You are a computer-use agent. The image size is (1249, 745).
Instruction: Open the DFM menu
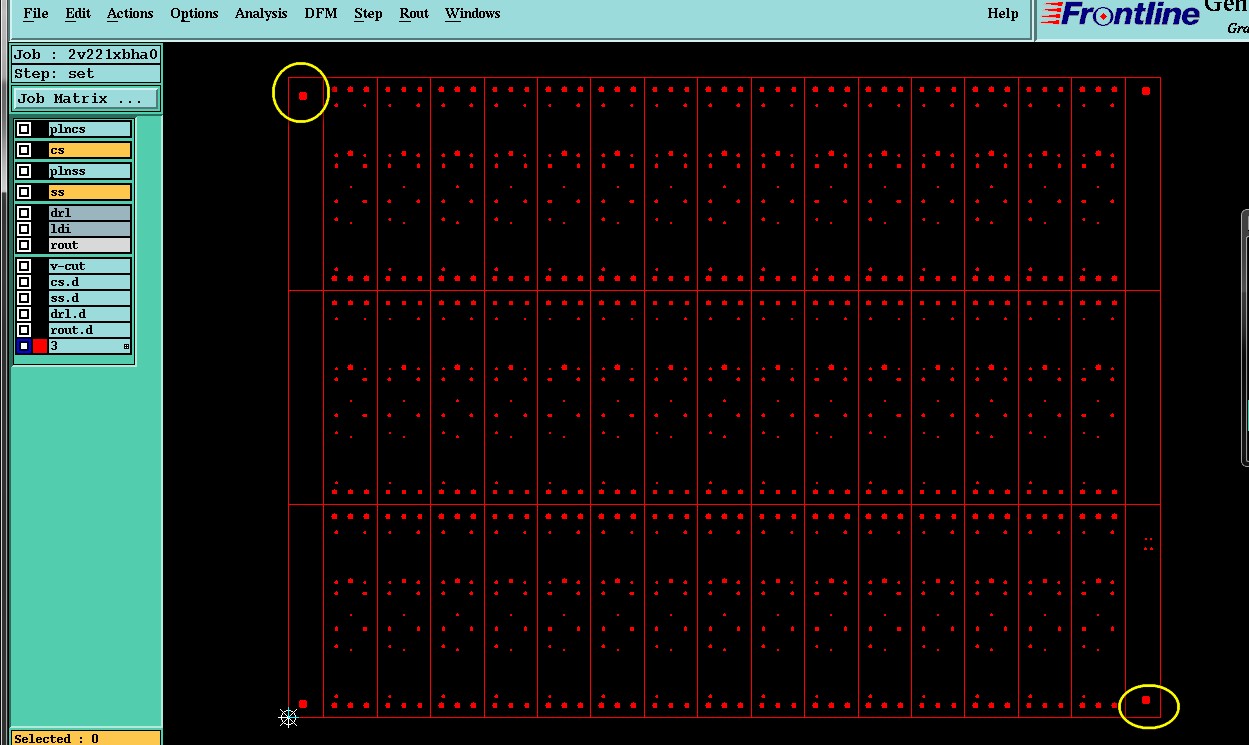coord(321,13)
